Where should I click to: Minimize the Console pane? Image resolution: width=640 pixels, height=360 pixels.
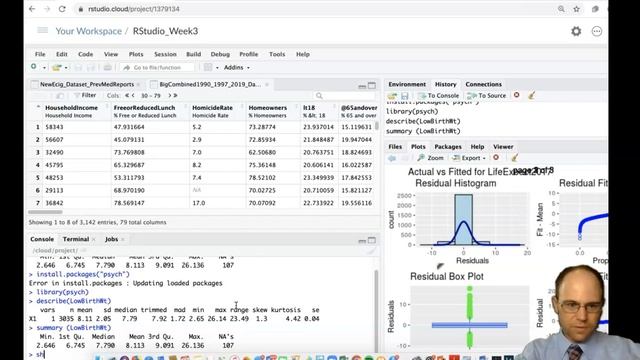click(x=362, y=241)
